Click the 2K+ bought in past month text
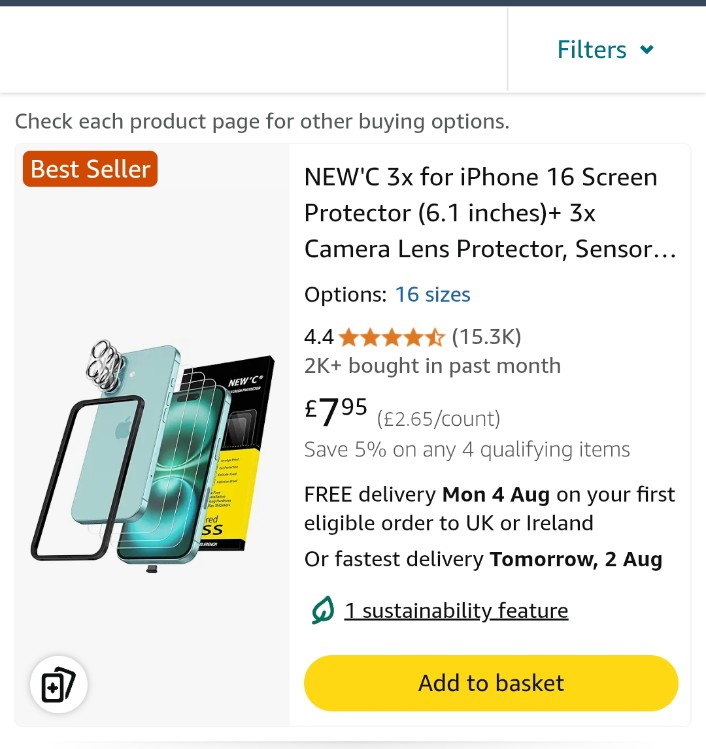The width and height of the screenshot is (706, 749). point(432,366)
